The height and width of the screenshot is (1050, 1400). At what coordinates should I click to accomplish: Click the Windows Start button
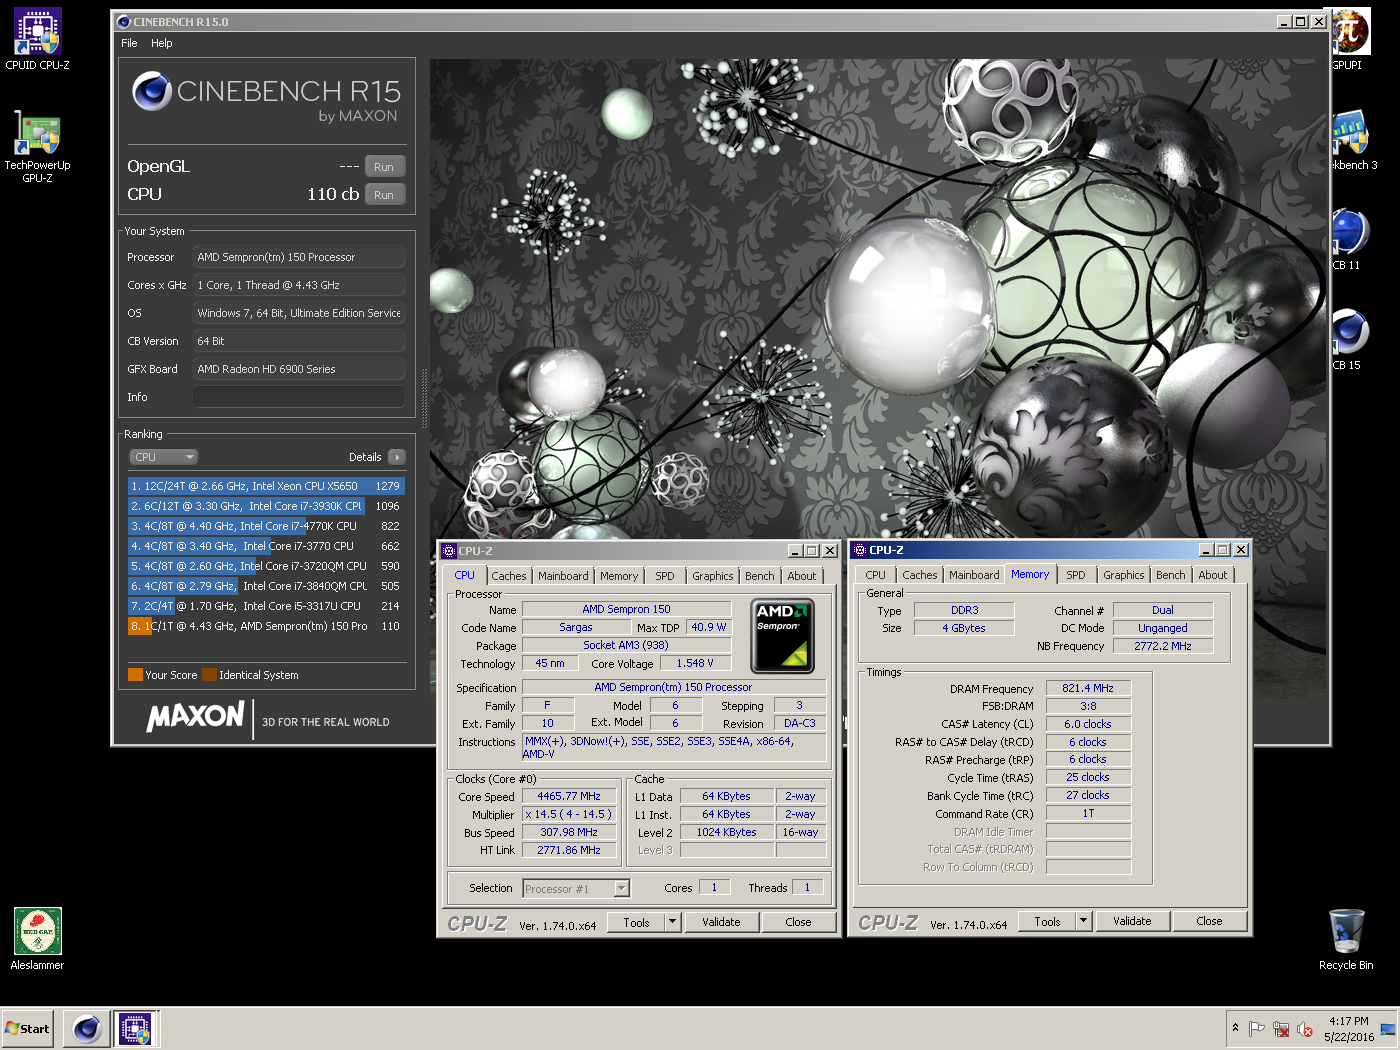(27, 1029)
